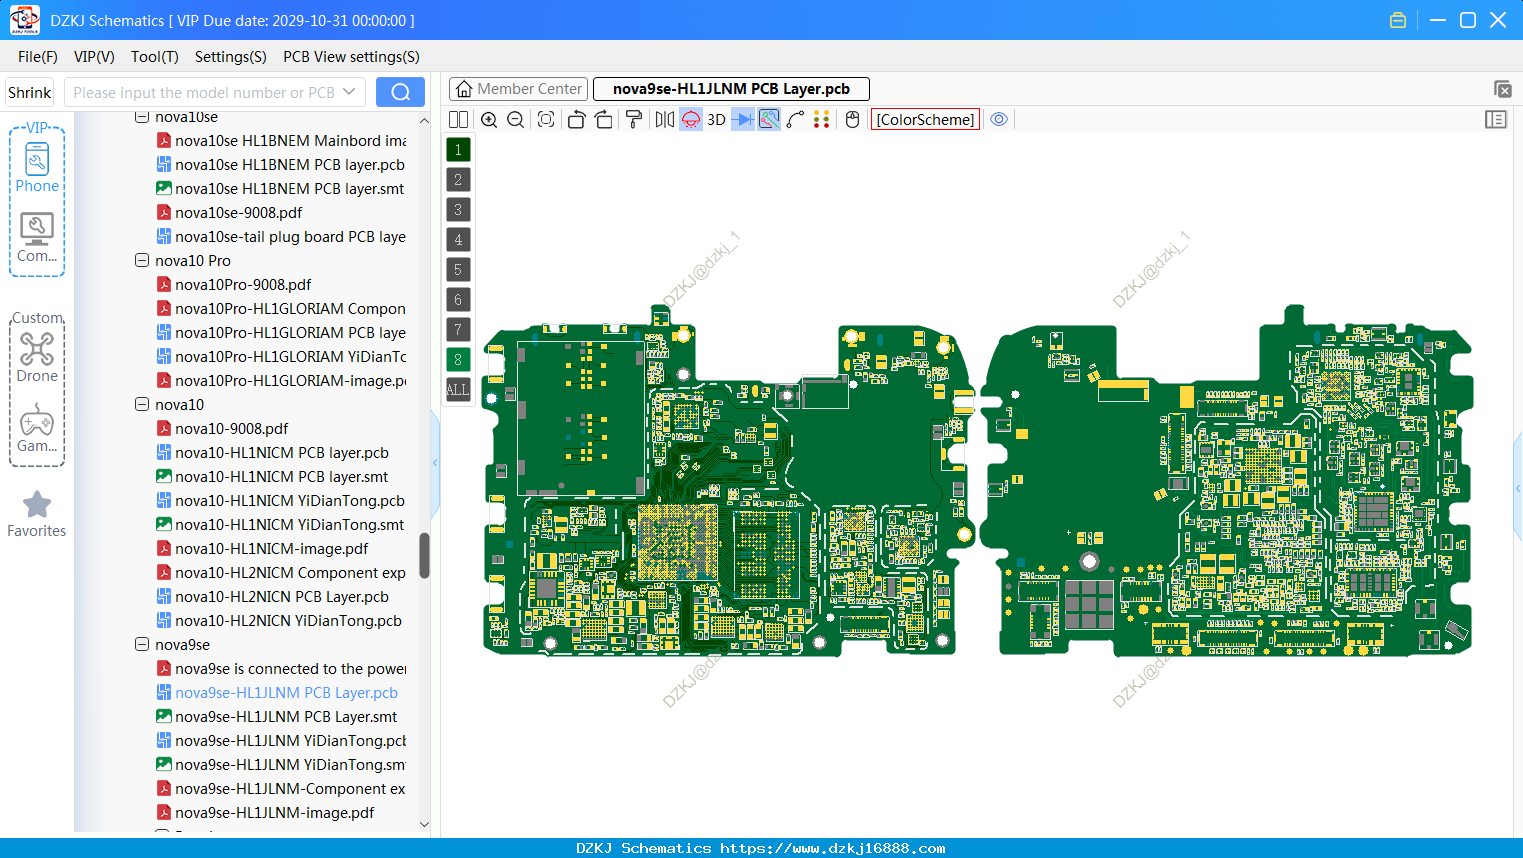
Task: Show PCB layer 1
Action: click(x=458, y=150)
